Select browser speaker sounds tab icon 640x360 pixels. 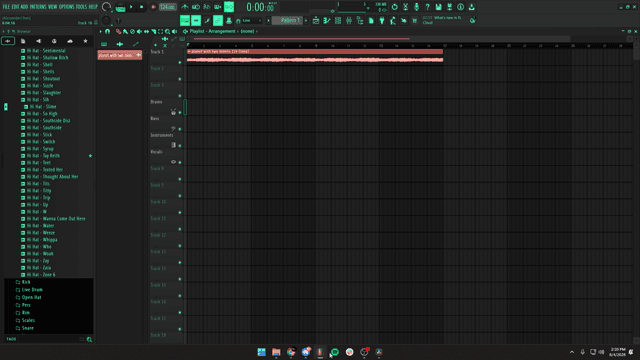tap(39, 41)
